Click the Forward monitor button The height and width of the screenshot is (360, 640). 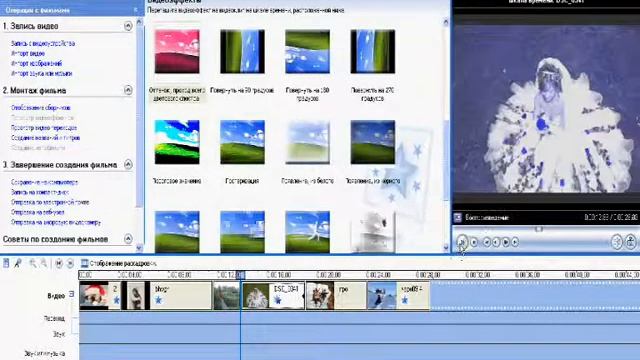coord(515,242)
